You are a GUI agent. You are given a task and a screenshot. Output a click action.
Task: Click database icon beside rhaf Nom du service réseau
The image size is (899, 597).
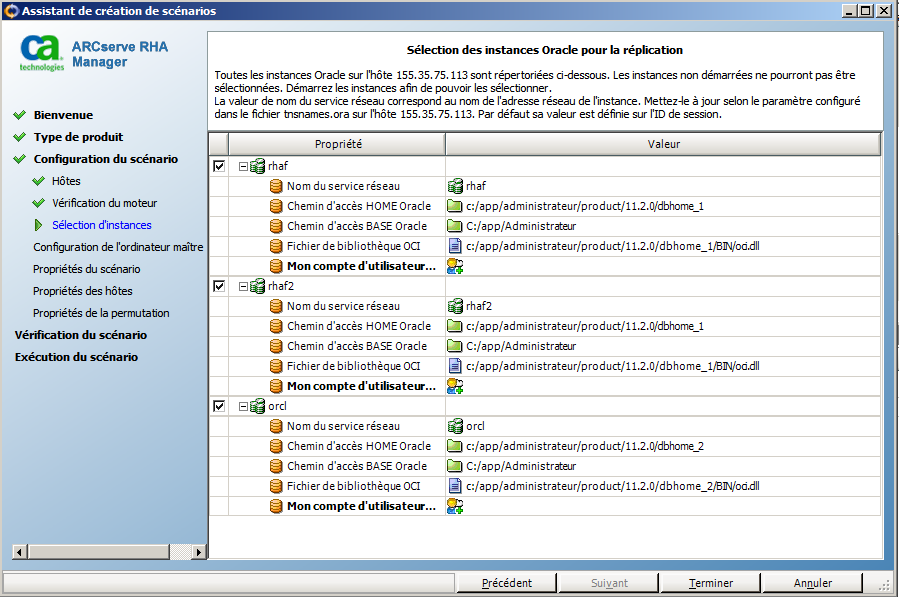pyautogui.click(x=276, y=186)
